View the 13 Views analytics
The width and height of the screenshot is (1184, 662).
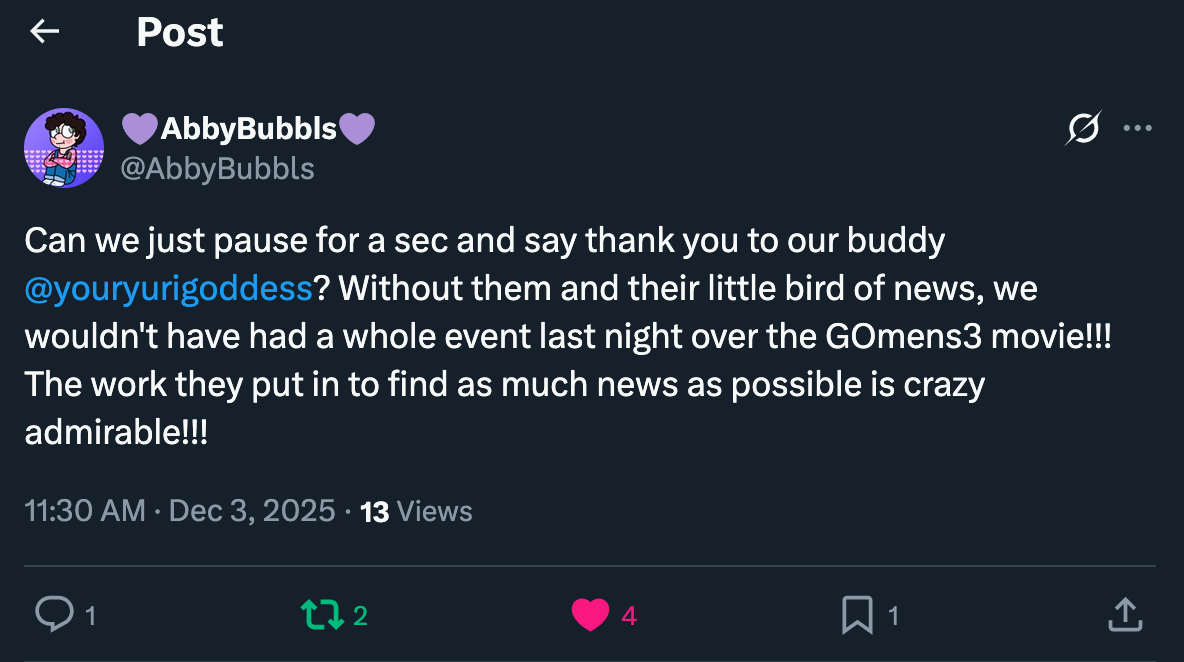416,511
